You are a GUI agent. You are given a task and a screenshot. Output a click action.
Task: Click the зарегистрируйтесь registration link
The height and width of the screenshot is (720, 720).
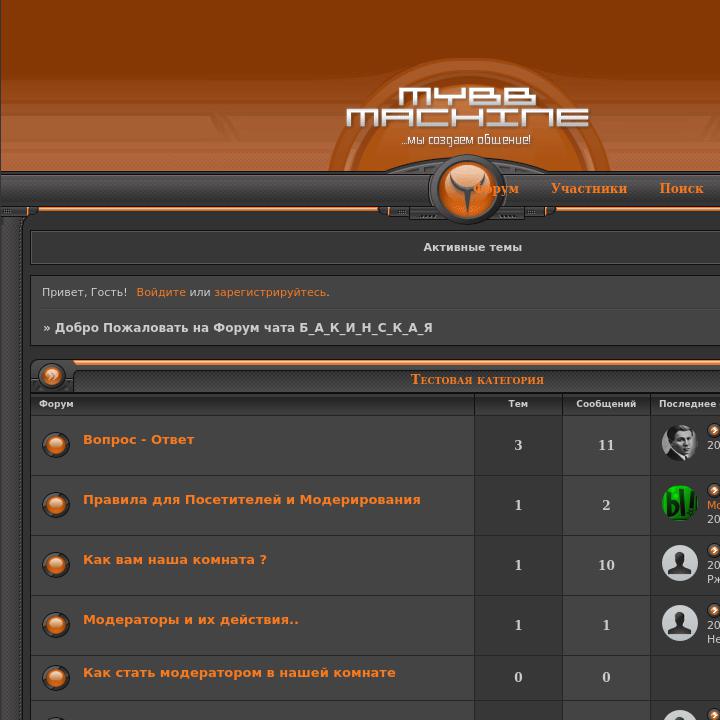pyautogui.click(x=272, y=292)
